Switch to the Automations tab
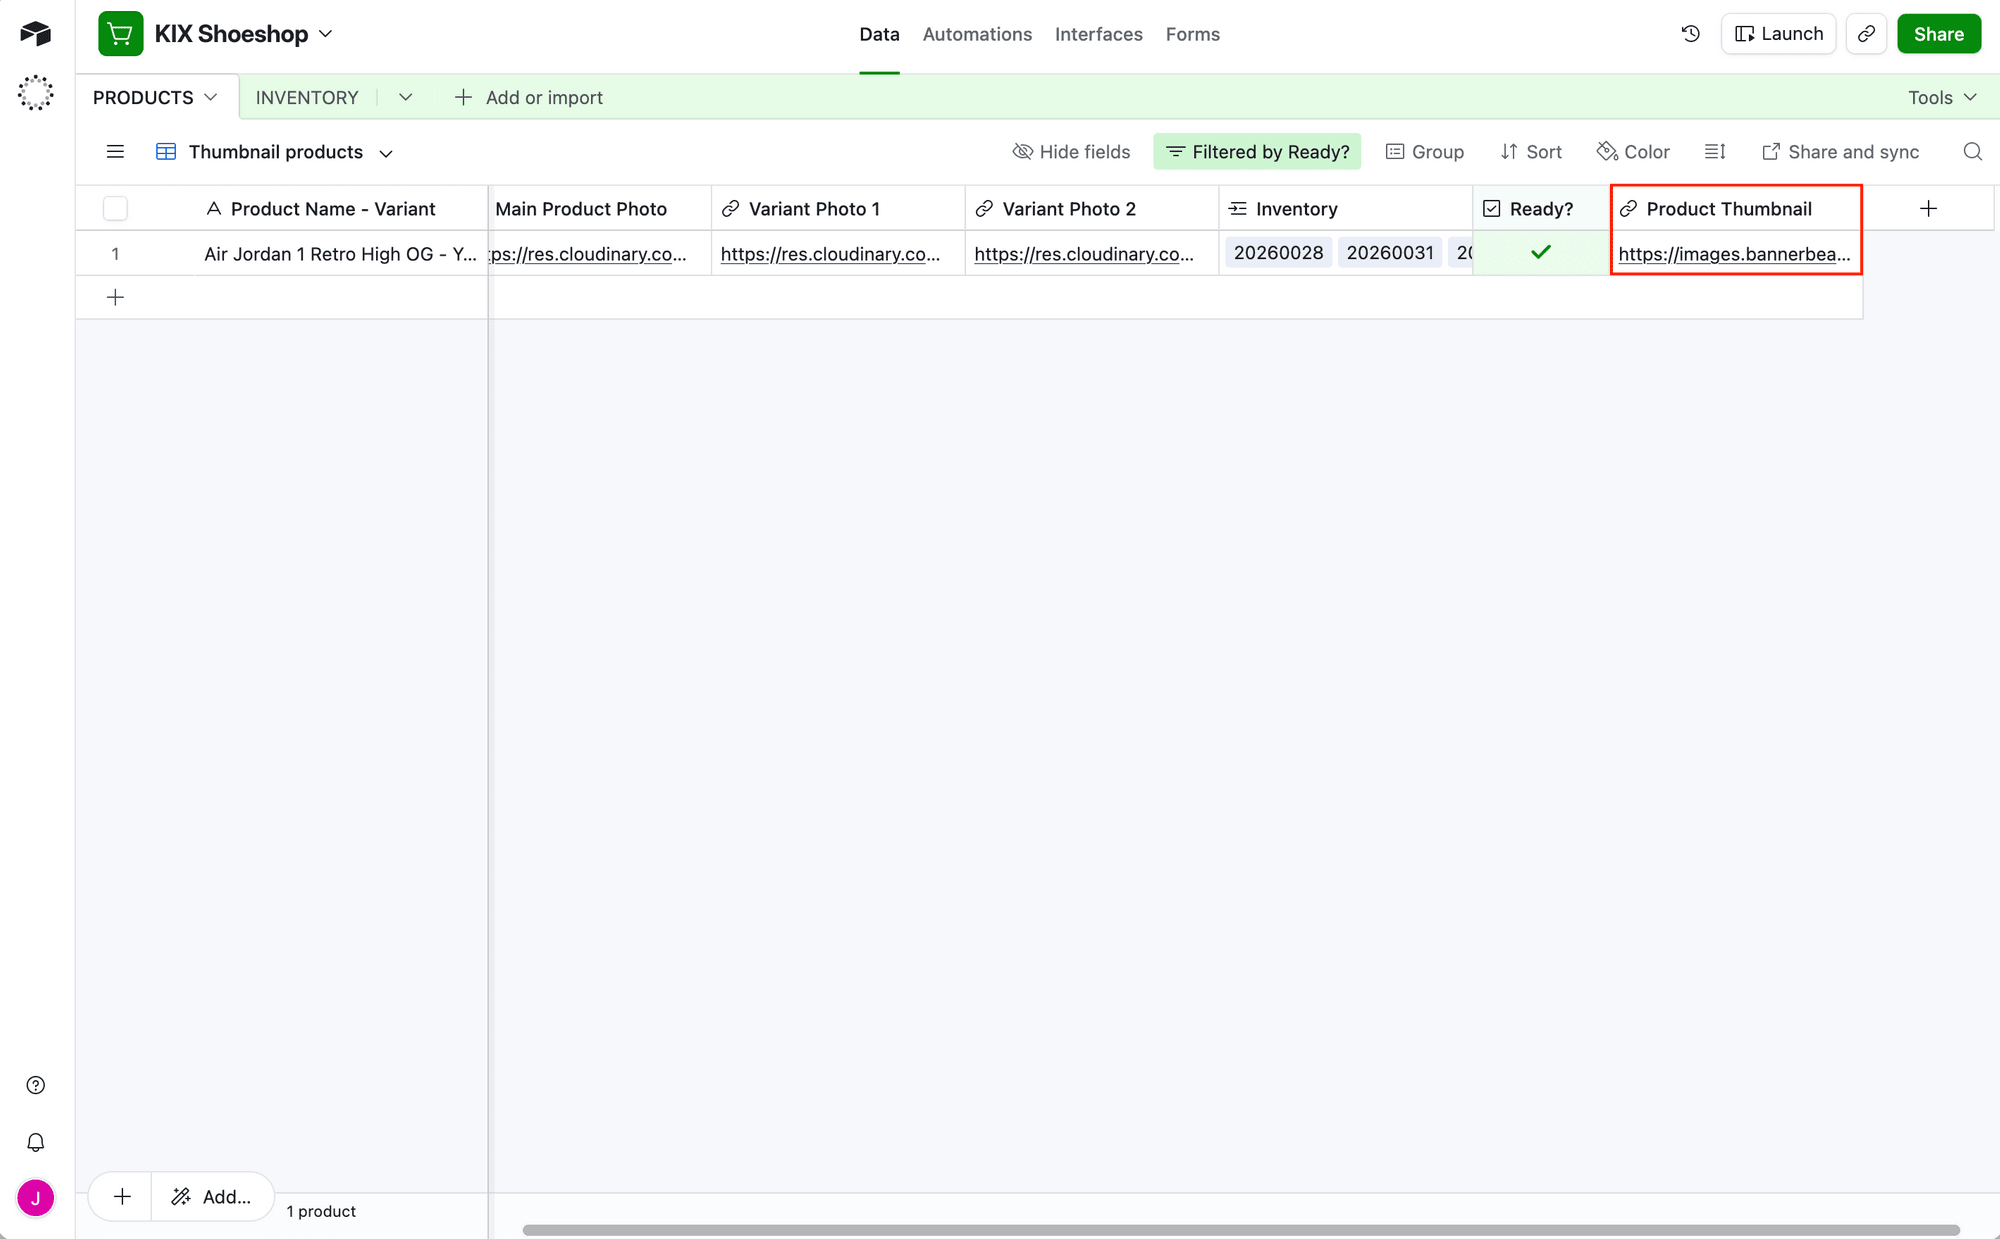Image resolution: width=2000 pixels, height=1239 pixels. point(977,33)
